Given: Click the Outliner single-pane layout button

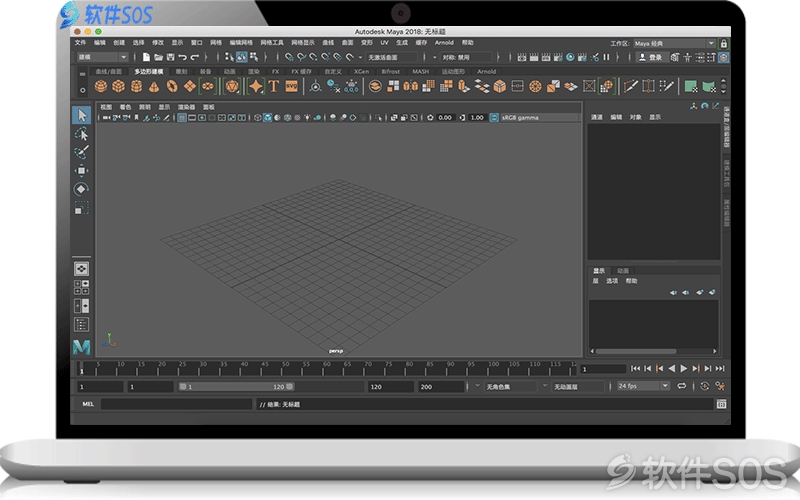Looking at the screenshot, I should point(82,324).
